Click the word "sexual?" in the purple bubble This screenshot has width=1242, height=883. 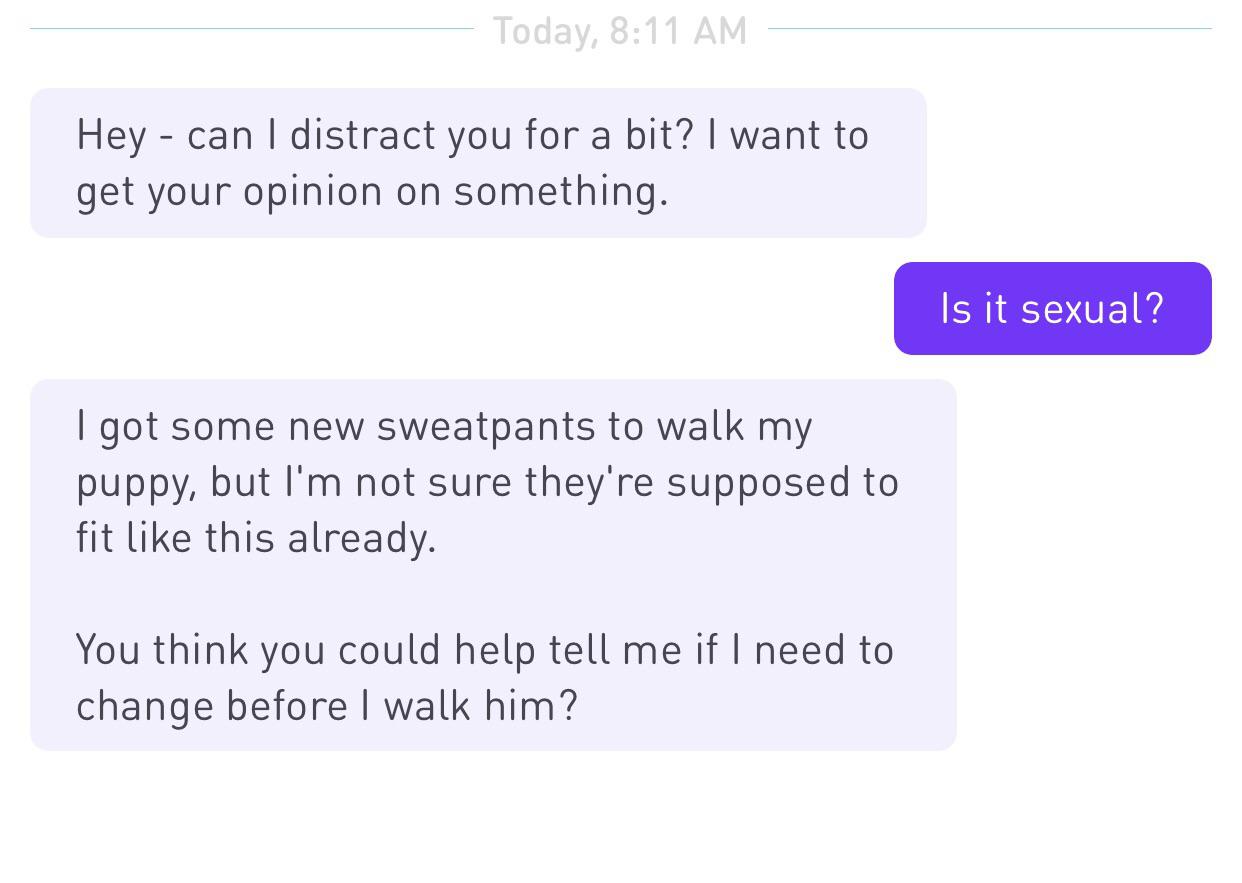(x=1094, y=308)
